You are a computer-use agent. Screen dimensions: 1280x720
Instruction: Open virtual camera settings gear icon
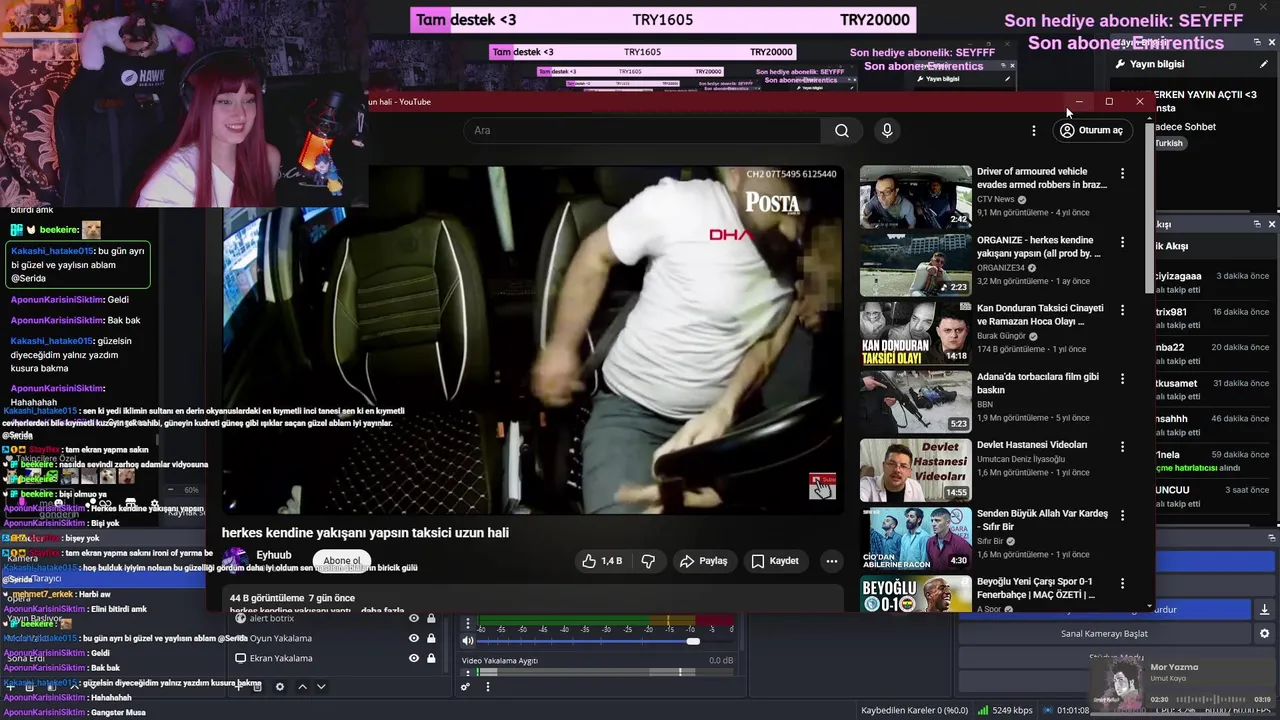point(1264,634)
